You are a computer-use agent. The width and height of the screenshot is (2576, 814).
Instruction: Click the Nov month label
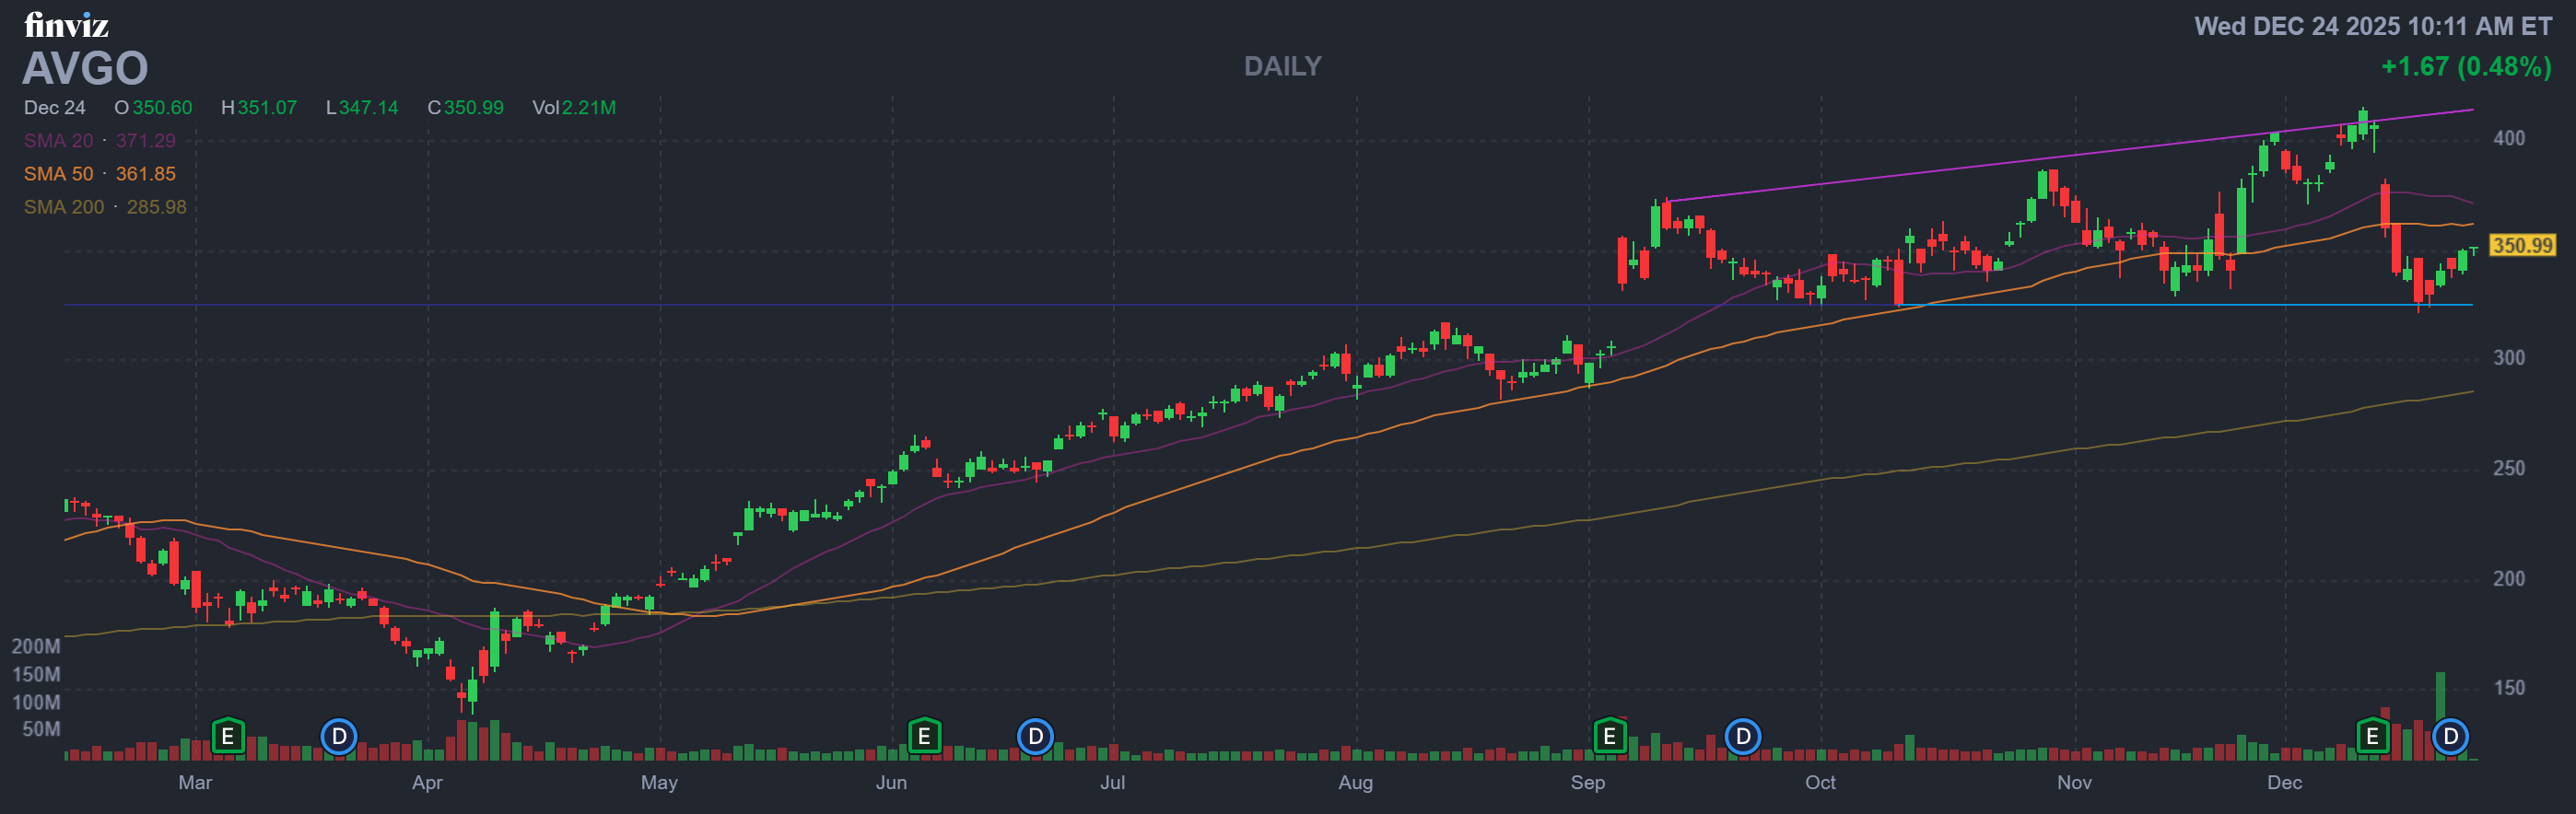[x=2074, y=782]
